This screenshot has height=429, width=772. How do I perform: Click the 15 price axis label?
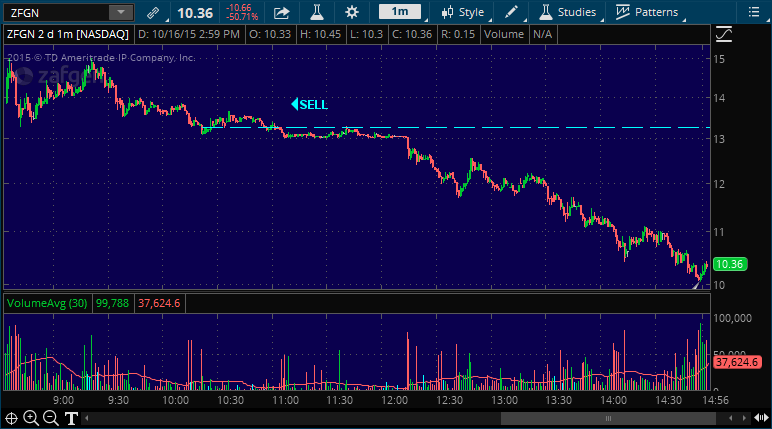tap(719, 59)
